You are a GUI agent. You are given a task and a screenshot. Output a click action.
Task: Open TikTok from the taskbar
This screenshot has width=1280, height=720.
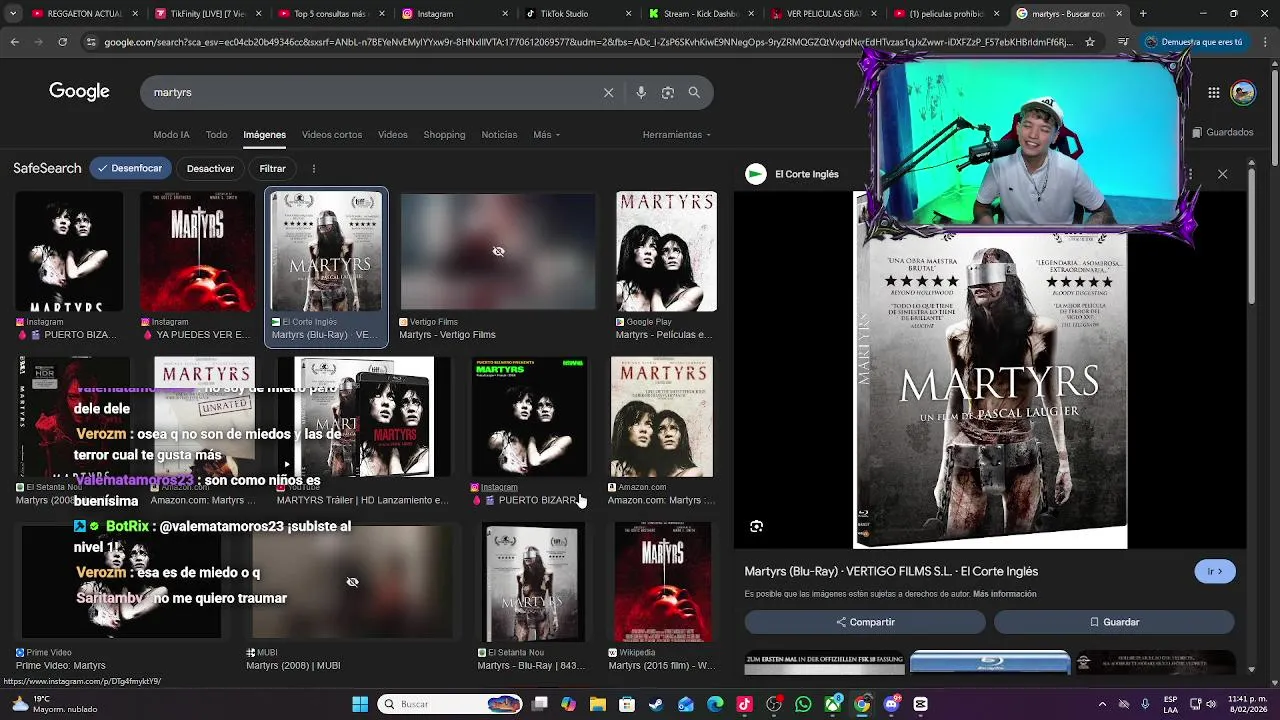[x=744, y=704]
